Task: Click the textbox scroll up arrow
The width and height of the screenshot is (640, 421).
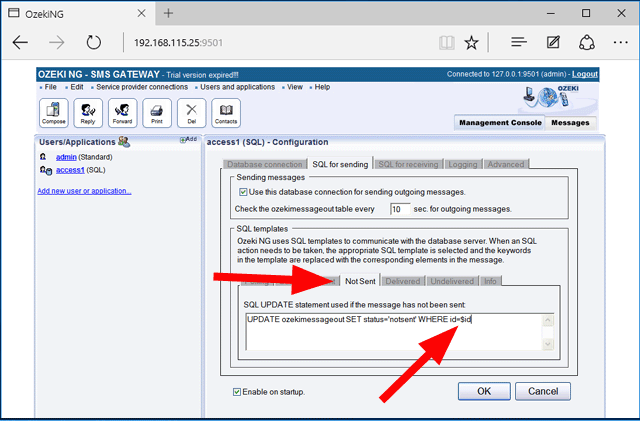Action: coord(548,321)
